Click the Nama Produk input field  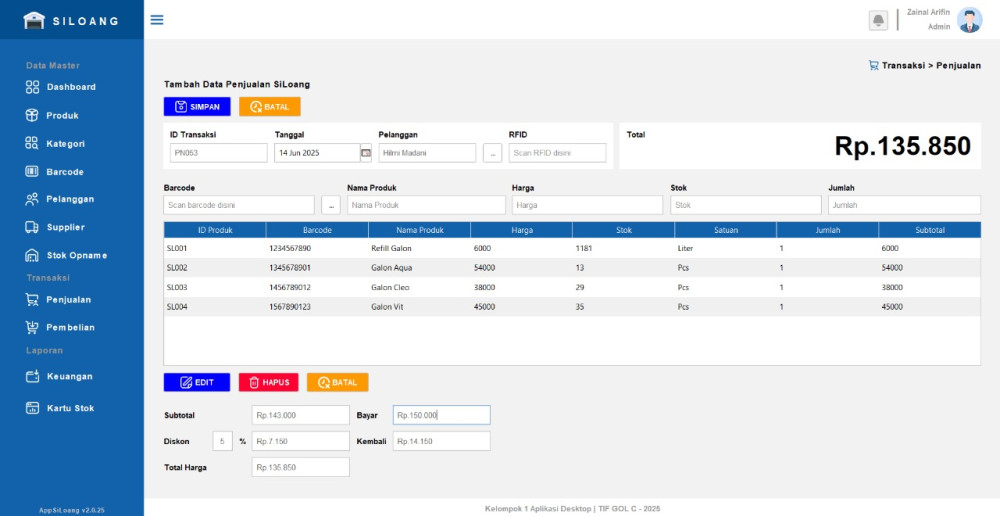coord(427,205)
